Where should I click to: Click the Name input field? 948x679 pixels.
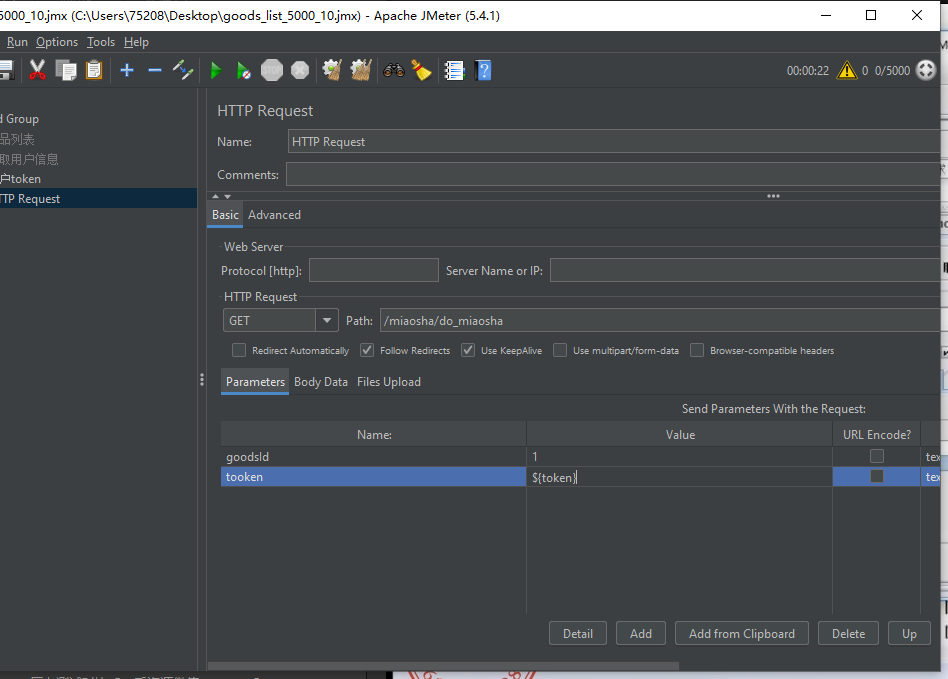pyautogui.click(x=614, y=141)
